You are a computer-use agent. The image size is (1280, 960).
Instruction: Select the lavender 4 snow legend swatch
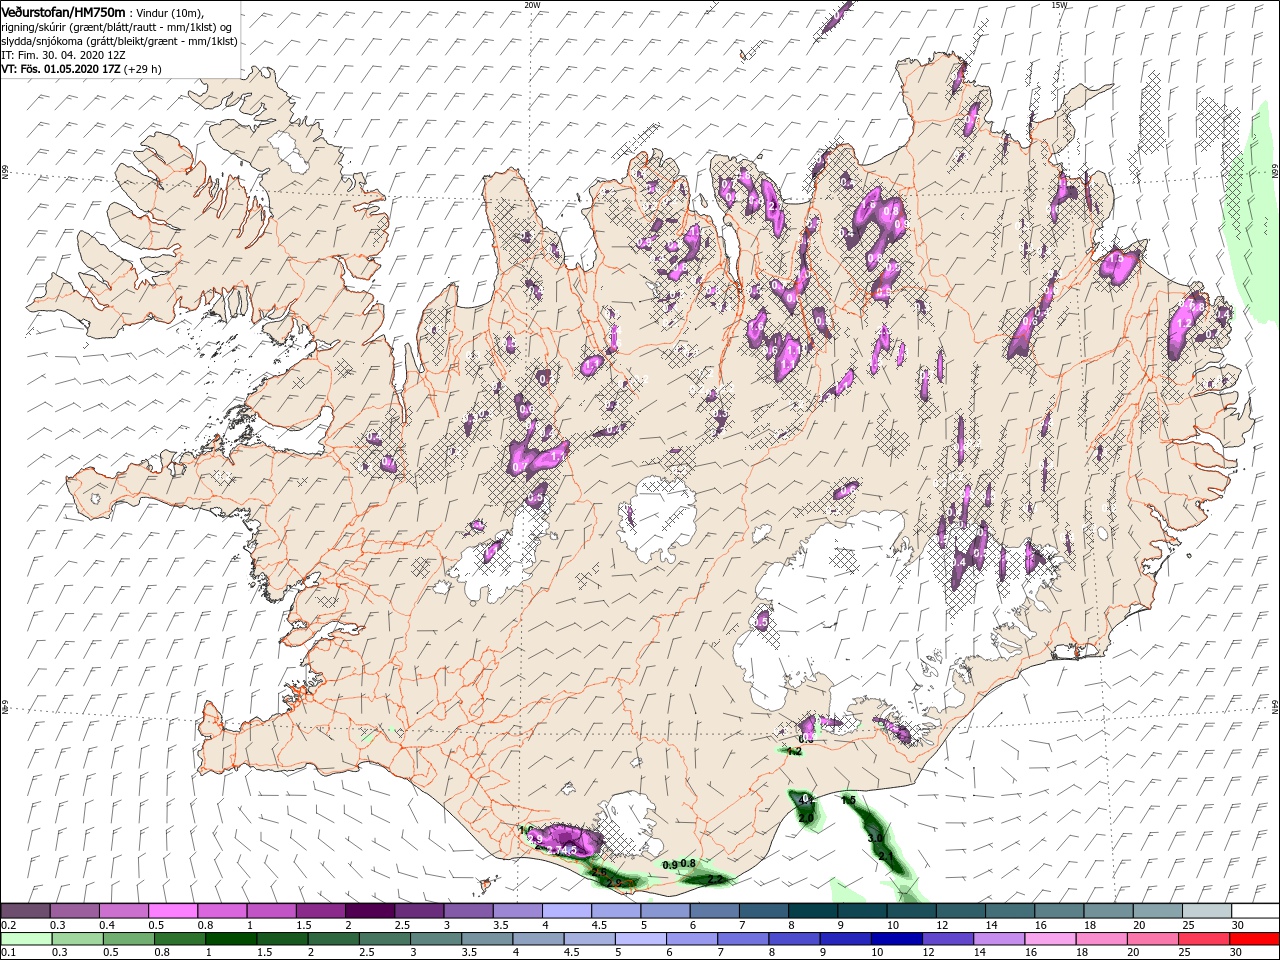click(x=565, y=911)
